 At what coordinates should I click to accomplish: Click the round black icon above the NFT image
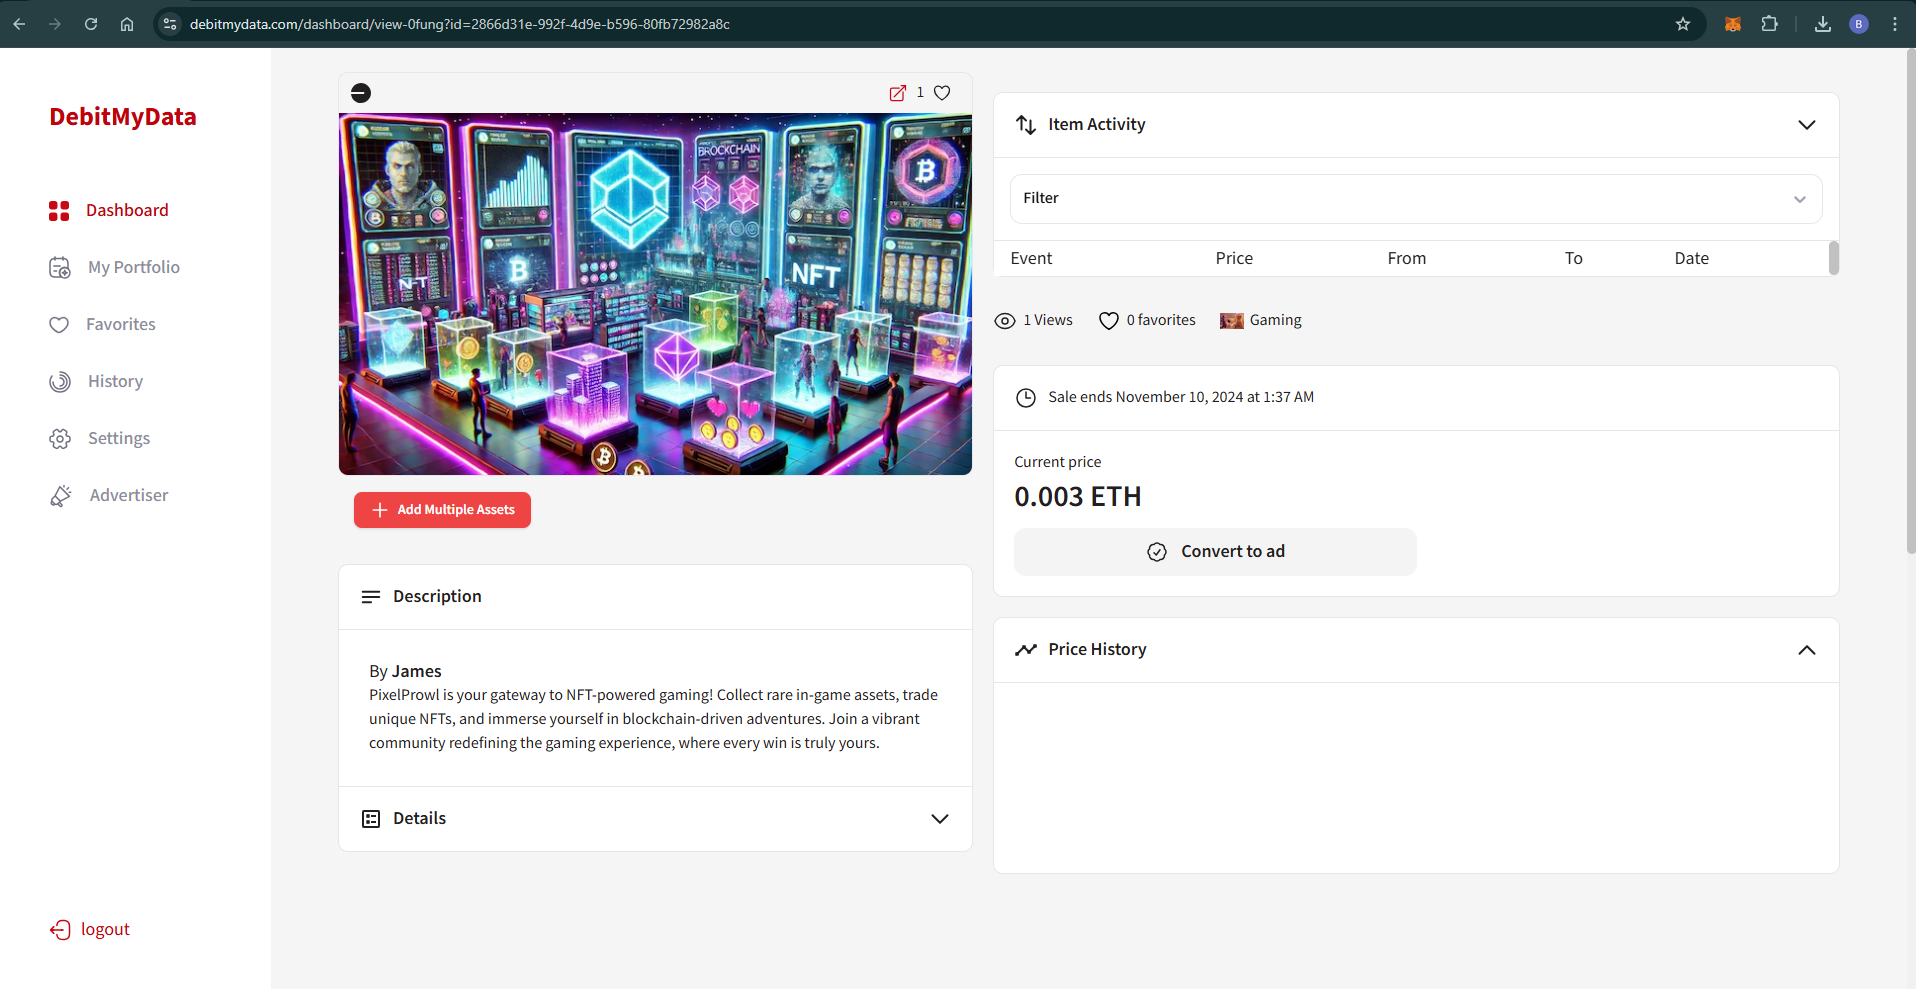(x=361, y=93)
